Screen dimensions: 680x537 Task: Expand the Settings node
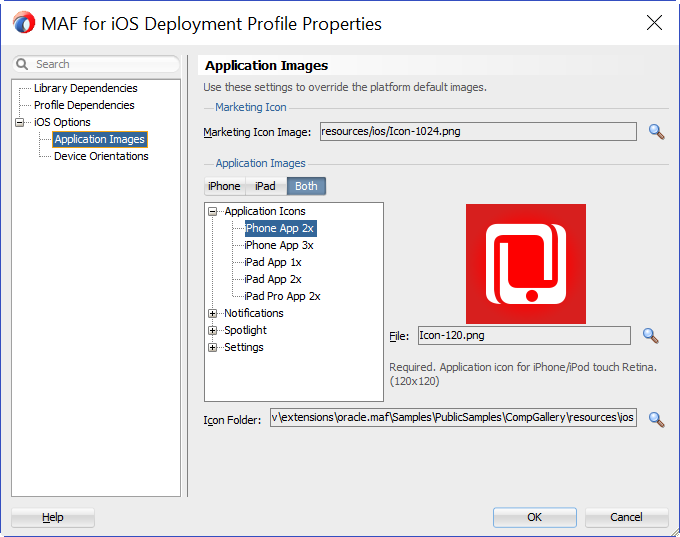tap(212, 347)
